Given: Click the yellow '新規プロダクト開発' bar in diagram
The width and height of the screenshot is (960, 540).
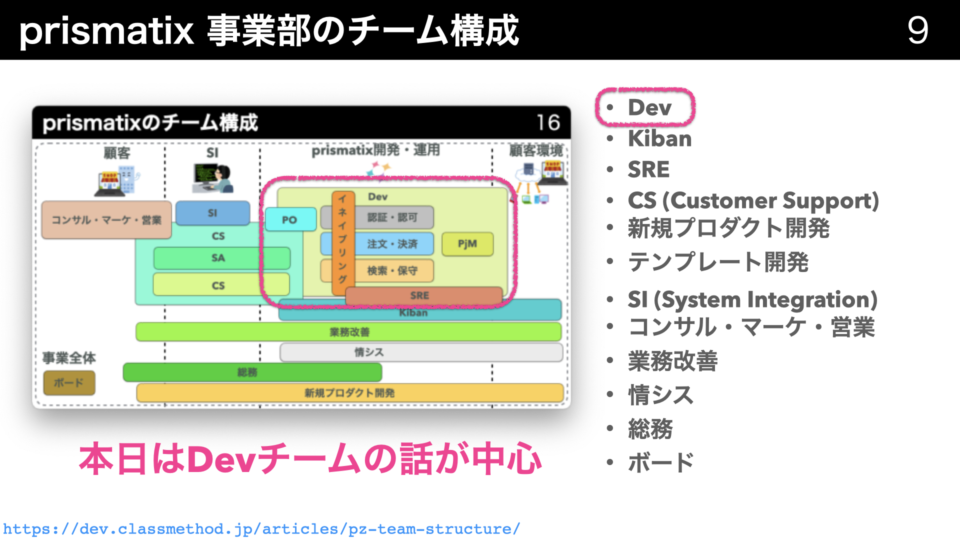Looking at the screenshot, I should (350, 392).
